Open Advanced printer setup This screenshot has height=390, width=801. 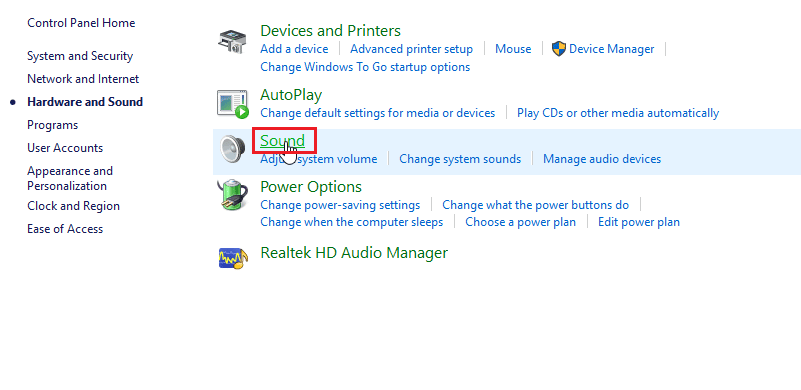[411, 49]
